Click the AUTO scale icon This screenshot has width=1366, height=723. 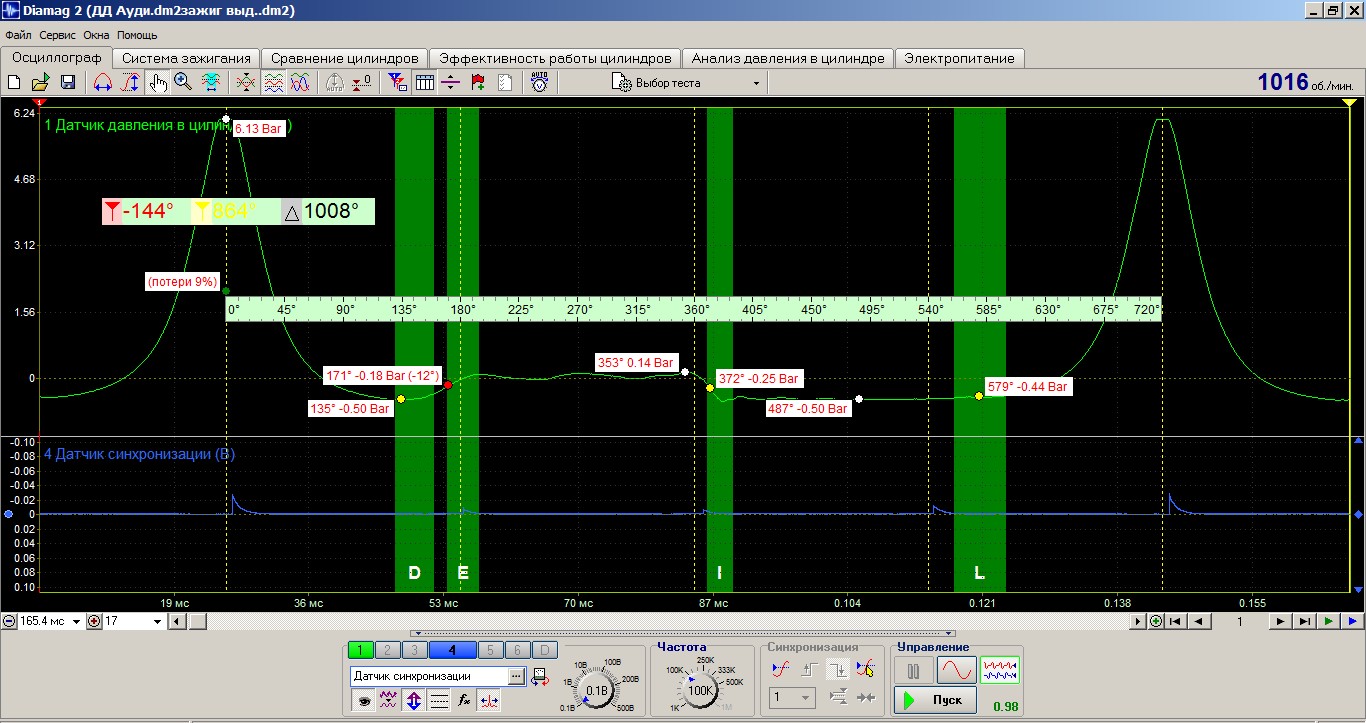pos(334,83)
